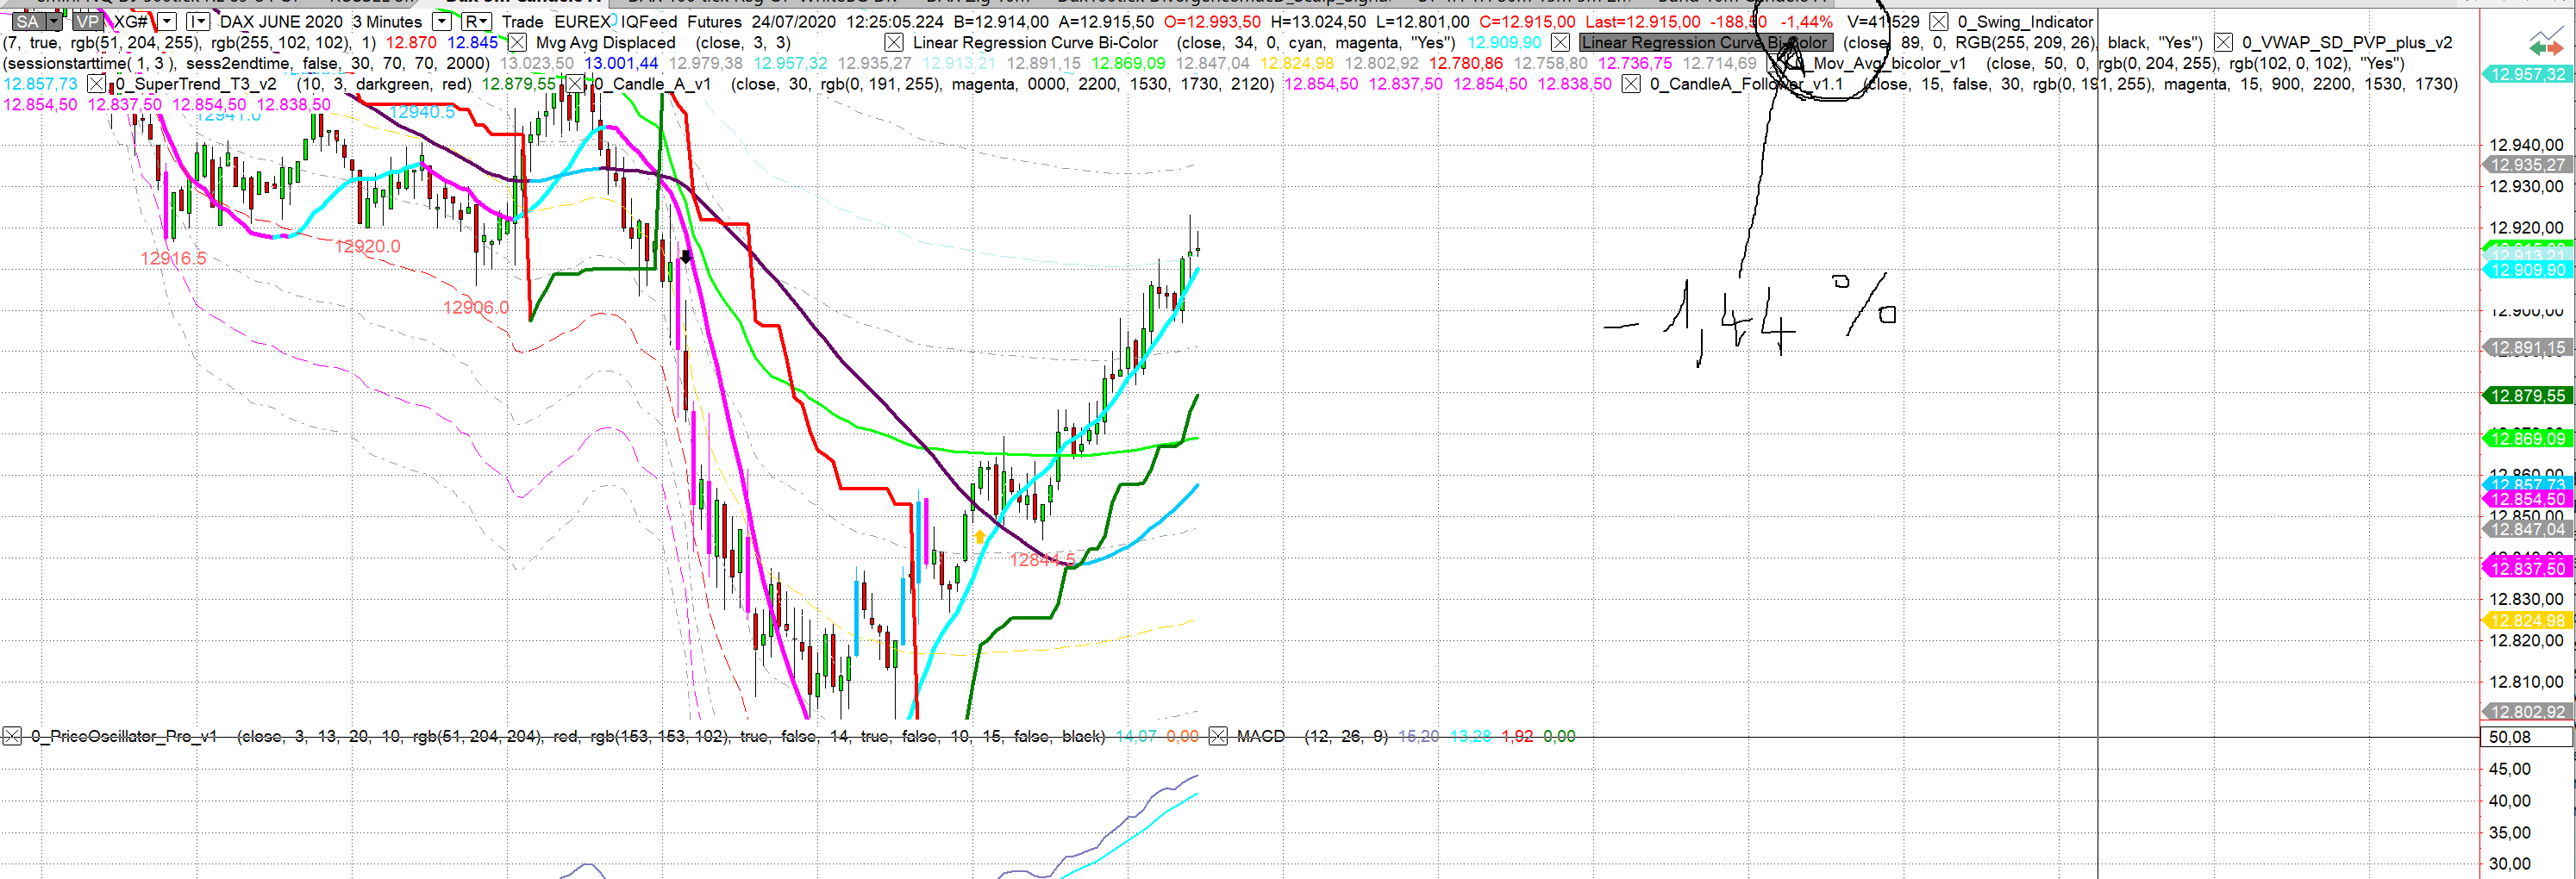Click the 24/07/2020 date in header
Viewport: 2576px width, 879px height.
coord(794,21)
